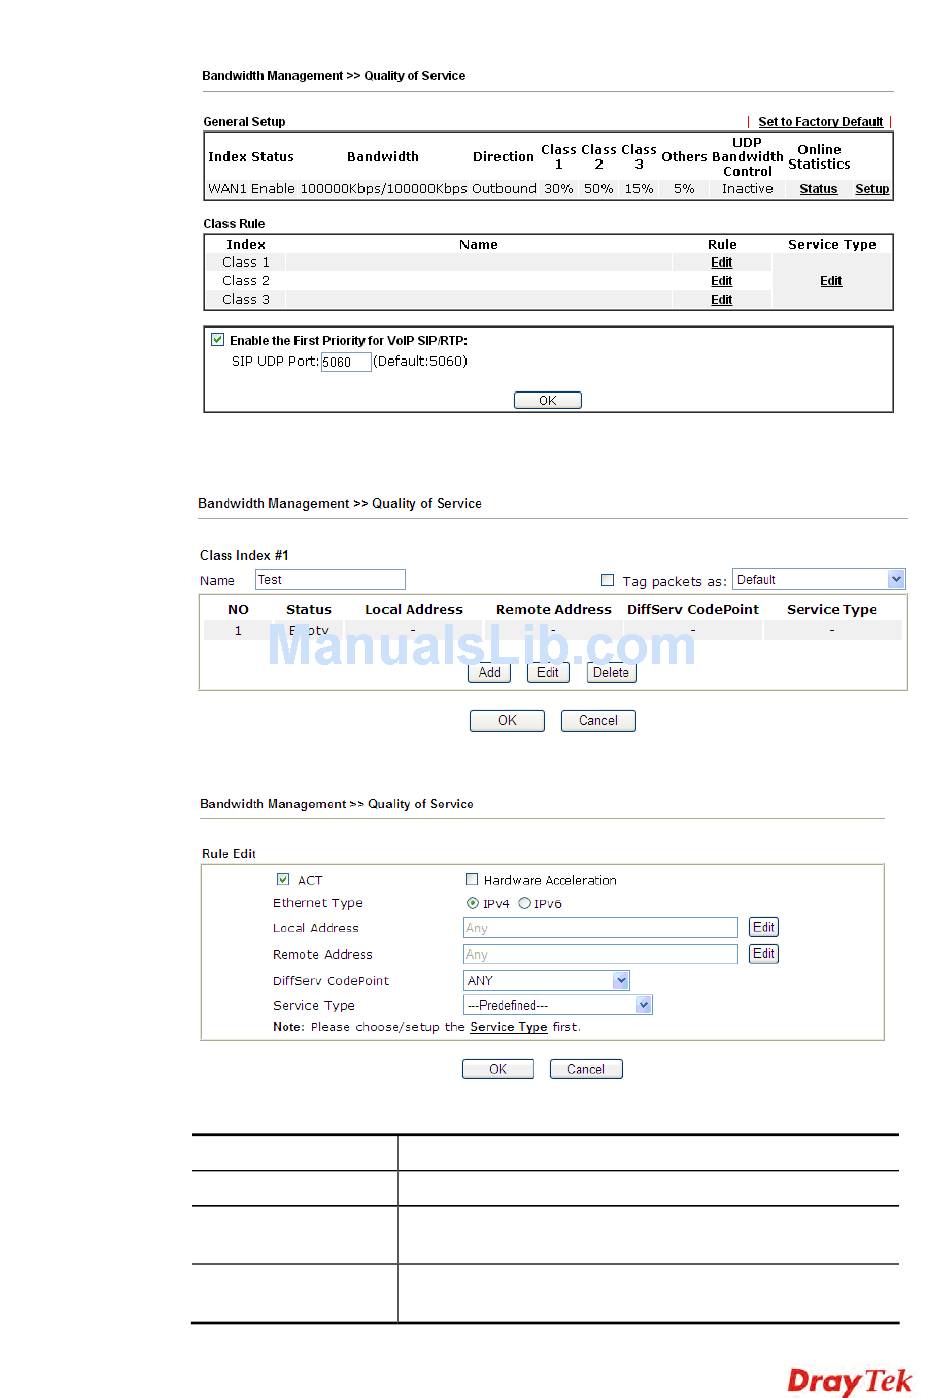Click the Outbound direction value
The image size is (950, 1398).
504,189
